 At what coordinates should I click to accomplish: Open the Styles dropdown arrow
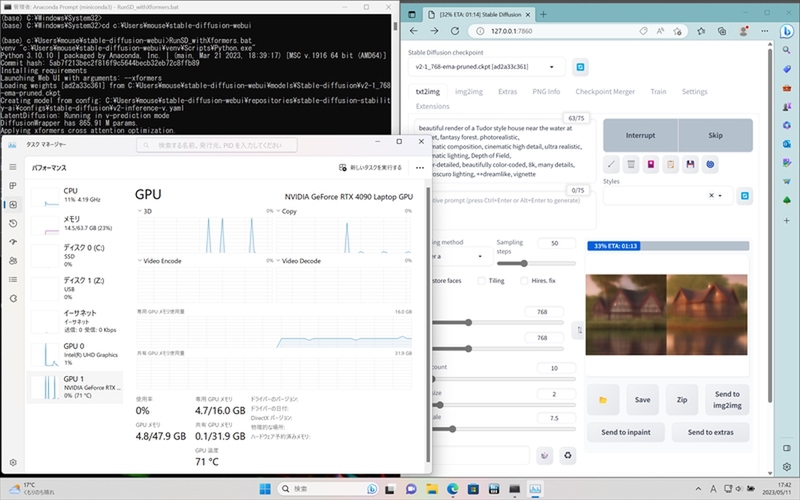pyautogui.click(x=720, y=195)
